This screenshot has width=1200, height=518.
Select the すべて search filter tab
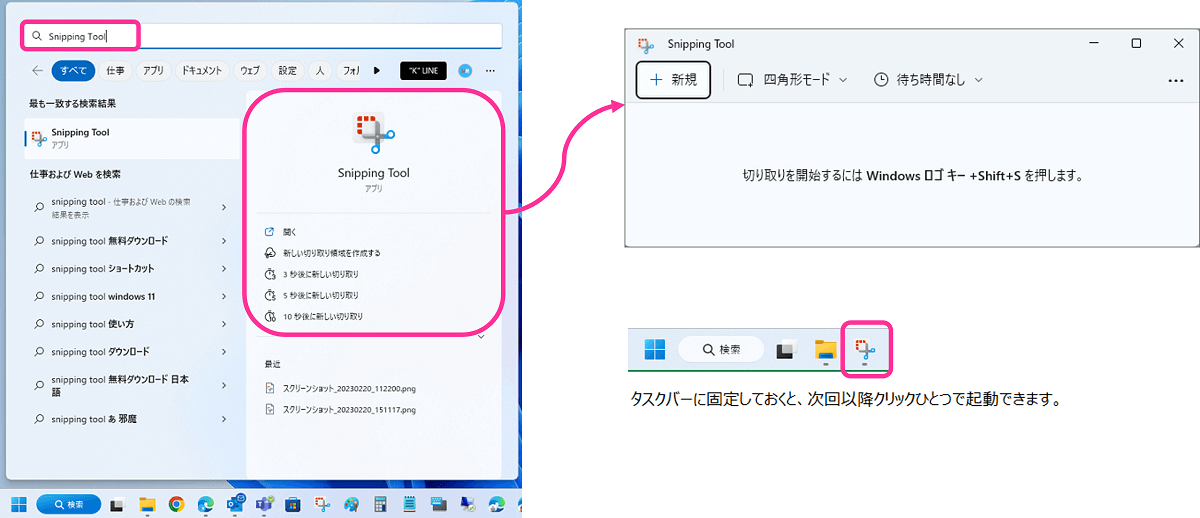[x=74, y=71]
